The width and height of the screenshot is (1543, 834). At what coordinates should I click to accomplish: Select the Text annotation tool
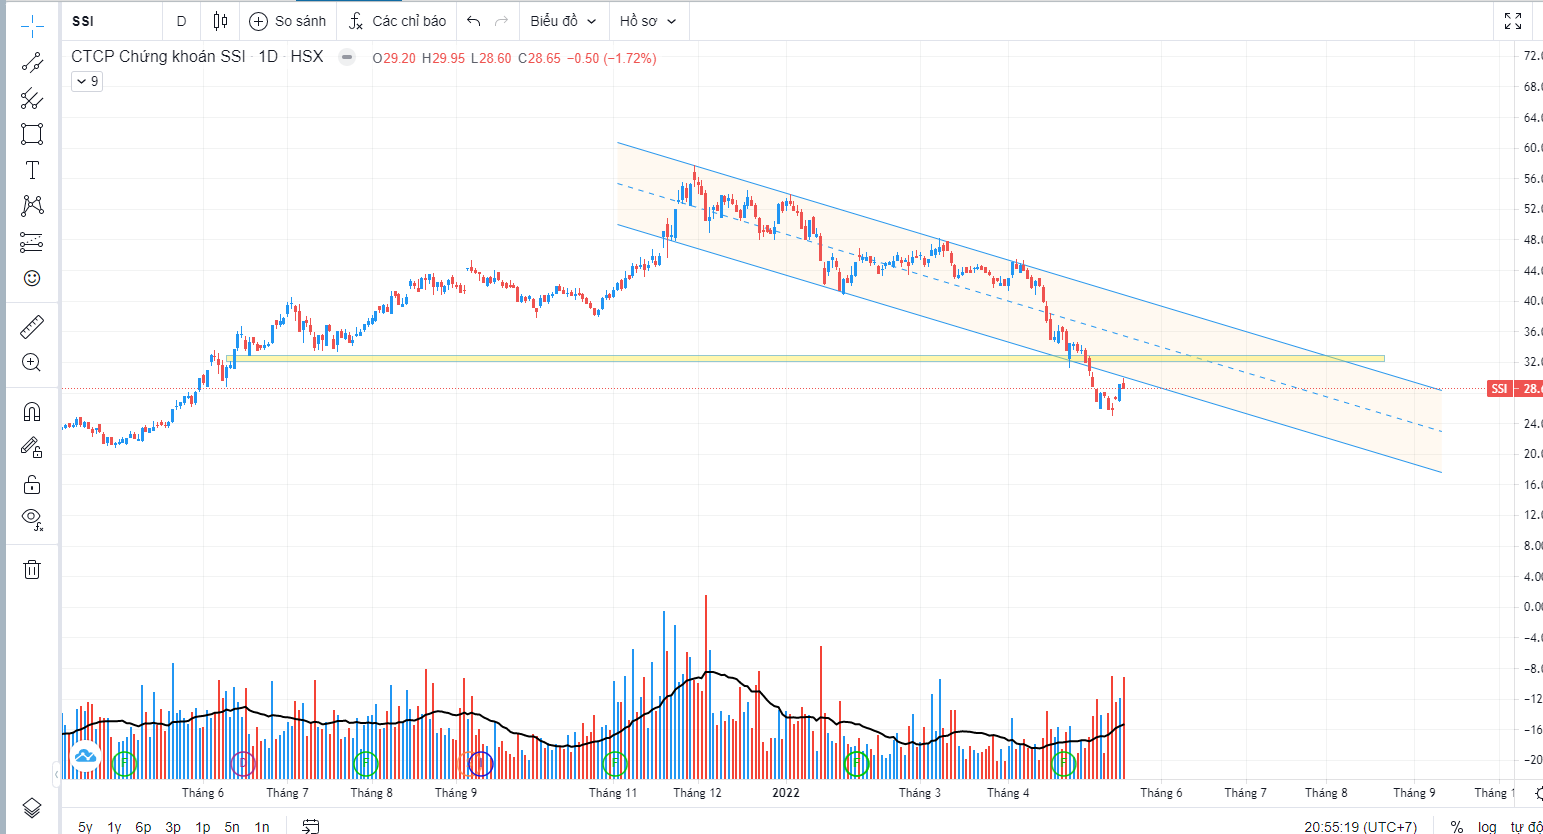coord(32,170)
